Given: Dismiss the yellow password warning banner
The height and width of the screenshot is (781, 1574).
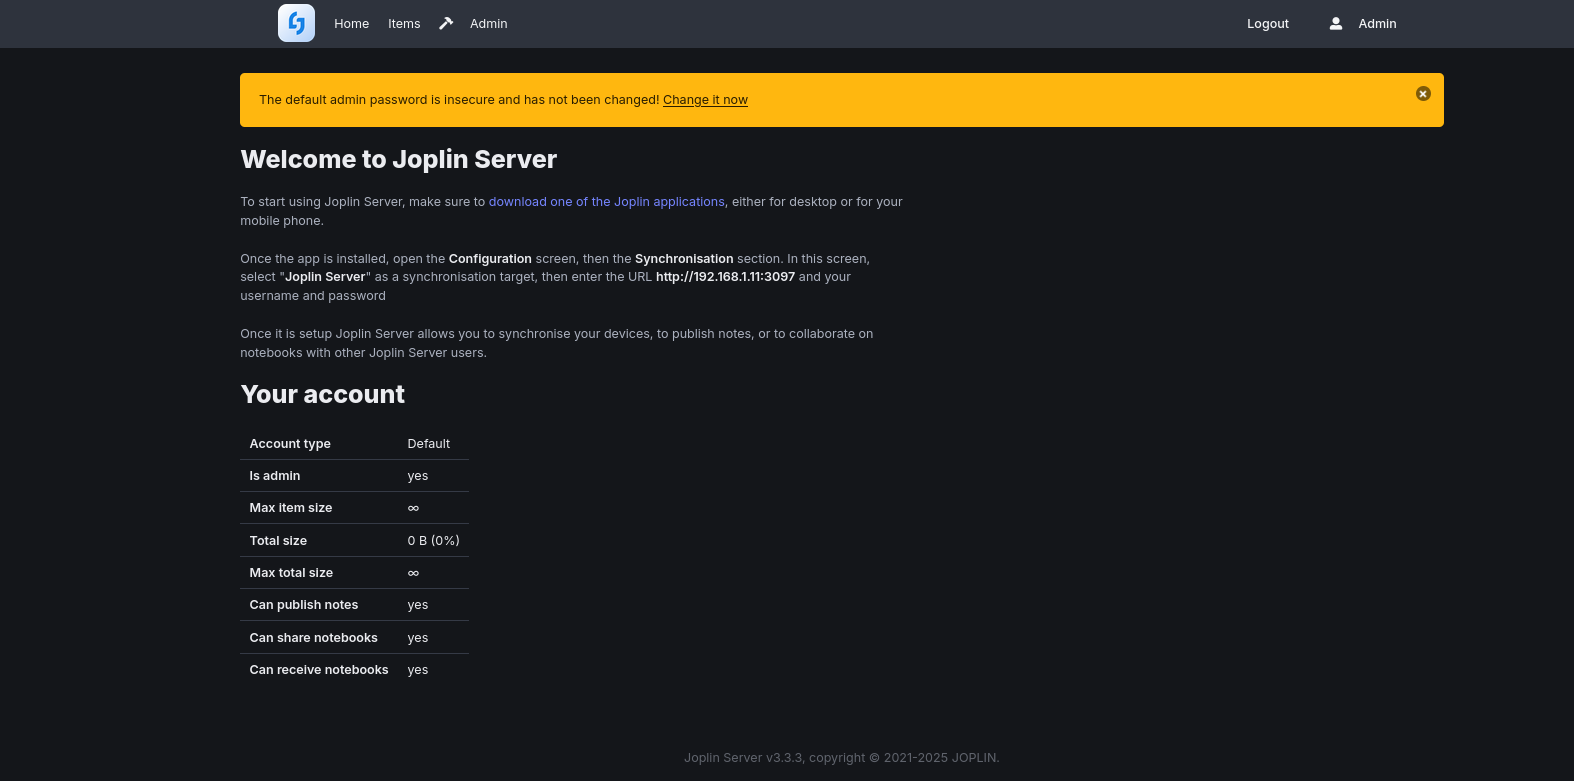Looking at the screenshot, I should click(x=1423, y=94).
